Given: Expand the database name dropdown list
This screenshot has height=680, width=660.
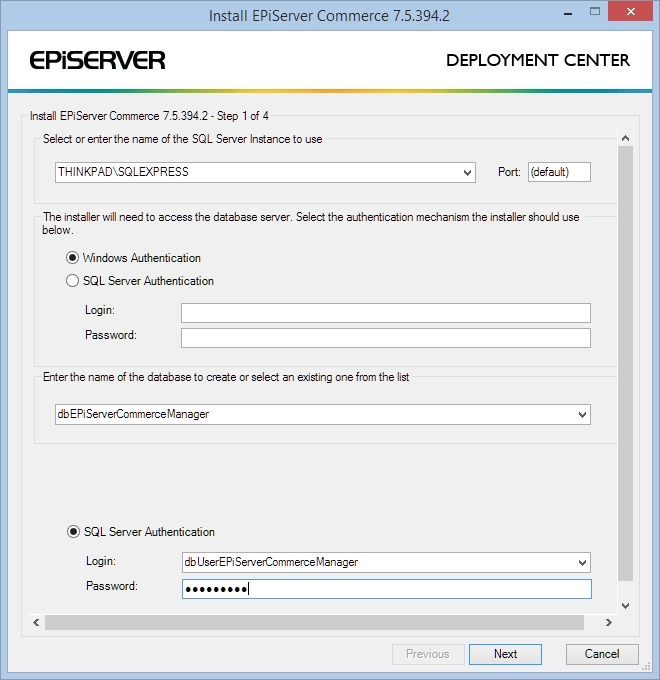Looking at the screenshot, I should pos(582,414).
